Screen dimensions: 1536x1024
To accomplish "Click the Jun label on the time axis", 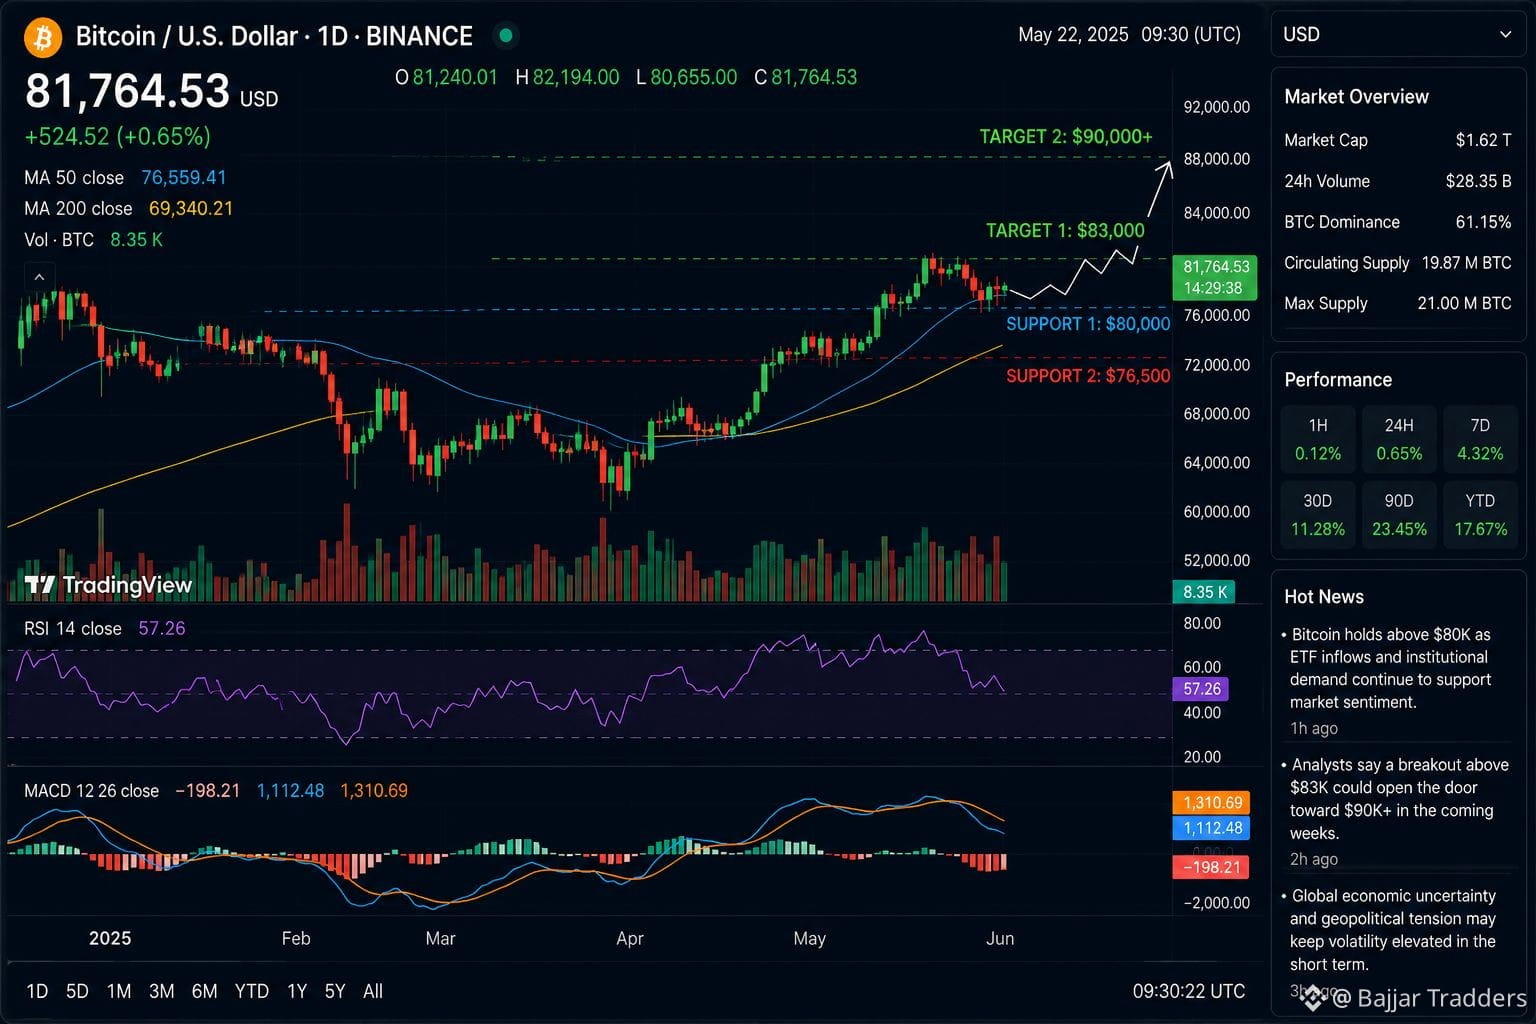I will 1000,938.
